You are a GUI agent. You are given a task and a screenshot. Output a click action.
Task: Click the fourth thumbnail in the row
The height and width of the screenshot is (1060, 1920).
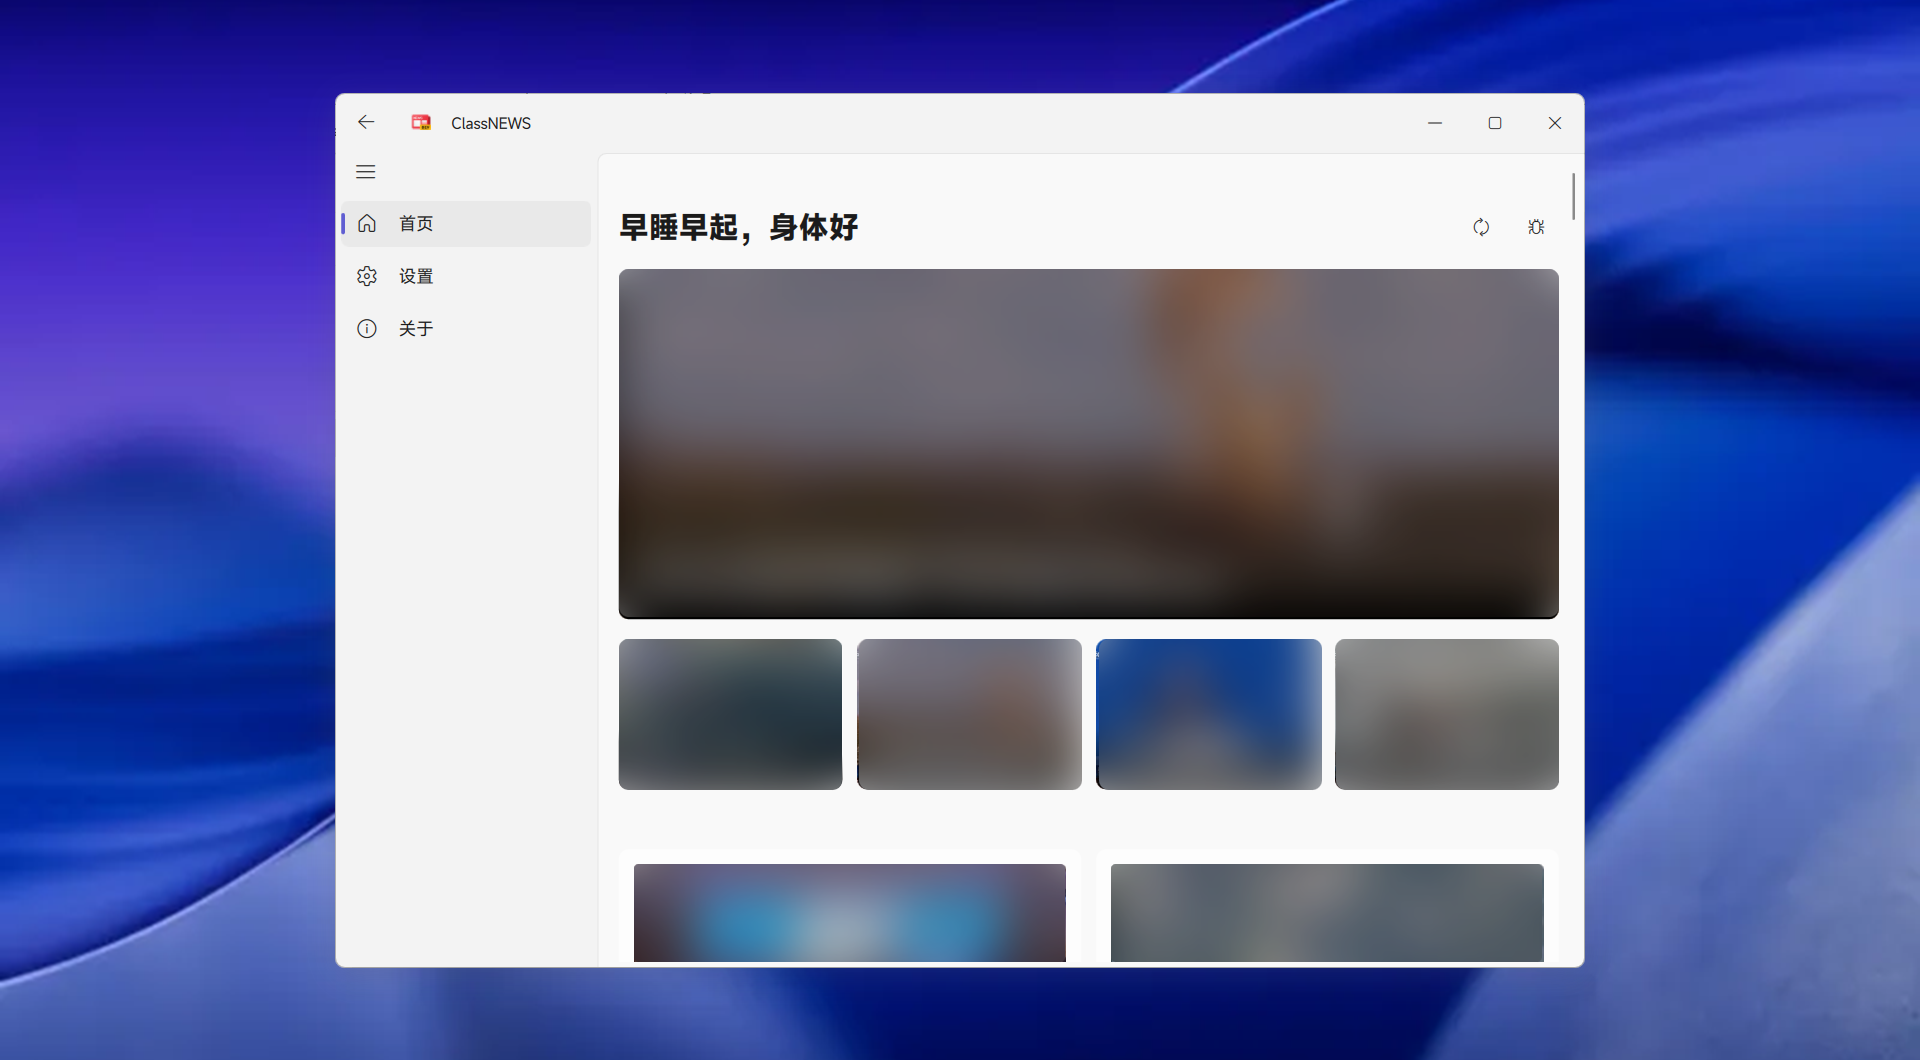tap(1447, 713)
